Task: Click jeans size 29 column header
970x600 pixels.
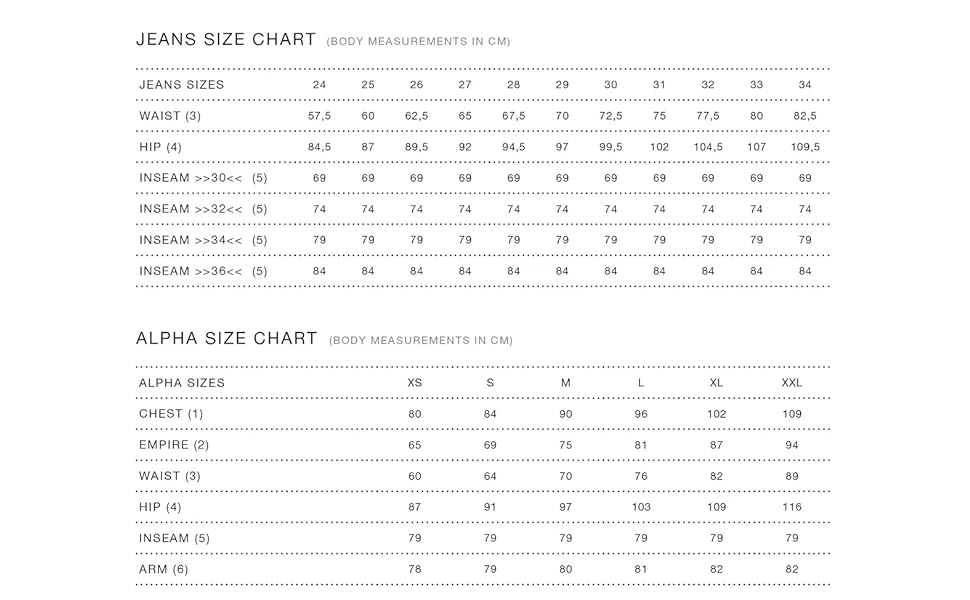Action: point(562,85)
